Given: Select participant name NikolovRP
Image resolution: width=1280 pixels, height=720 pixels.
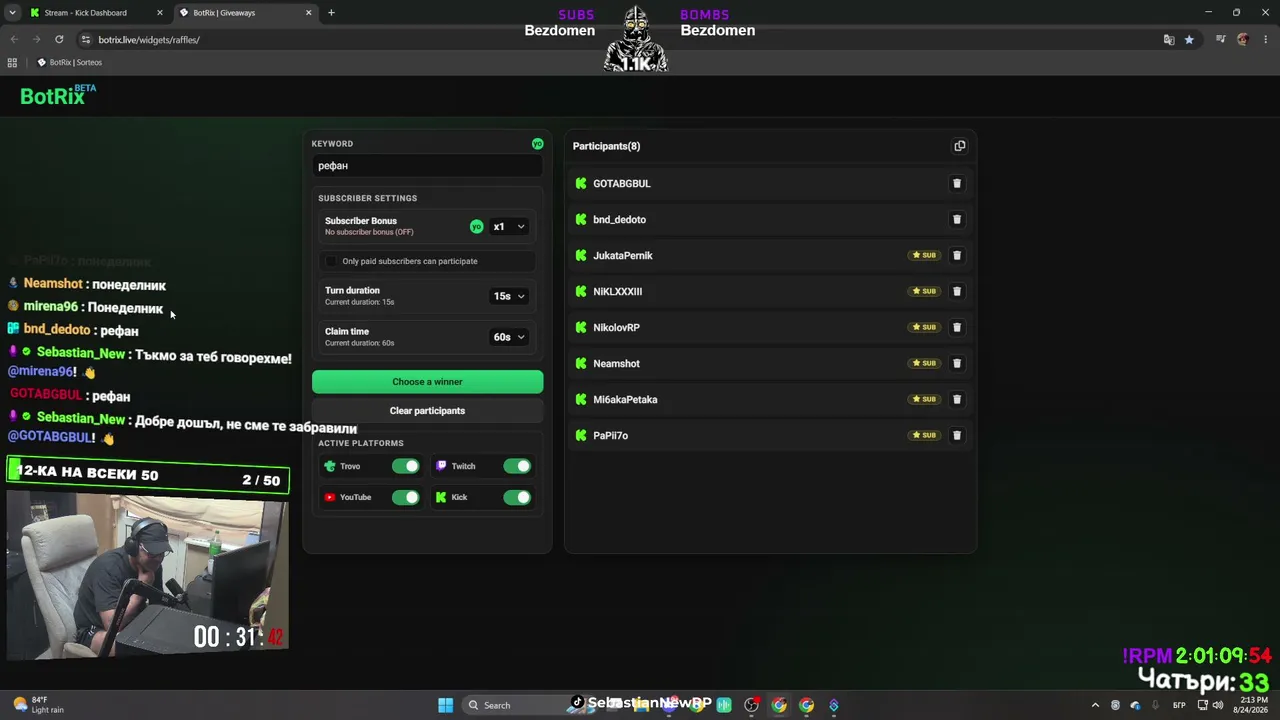Looking at the screenshot, I should coord(616,328).
